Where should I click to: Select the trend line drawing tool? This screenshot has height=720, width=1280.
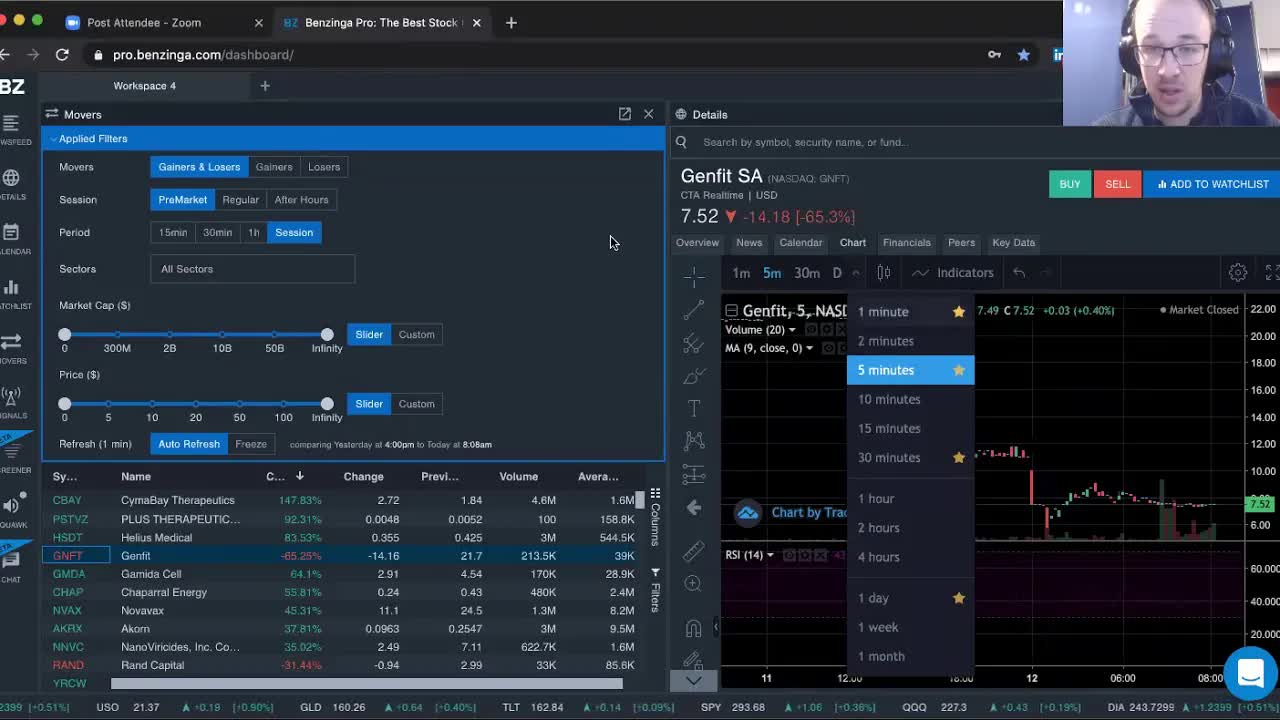click(693, 311)
